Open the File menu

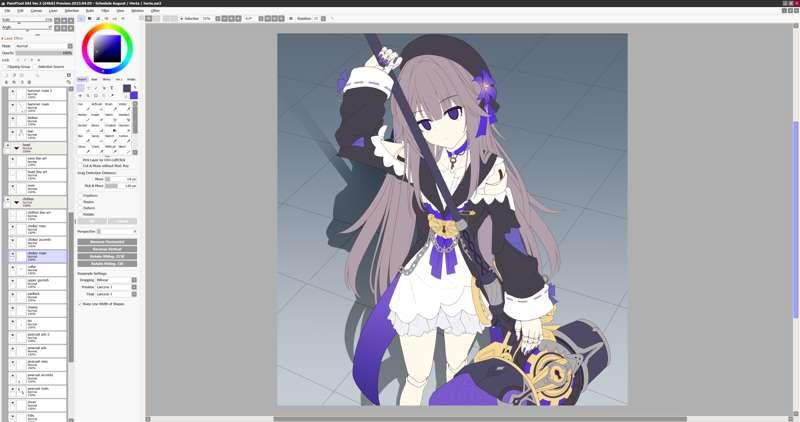(8, 11)
